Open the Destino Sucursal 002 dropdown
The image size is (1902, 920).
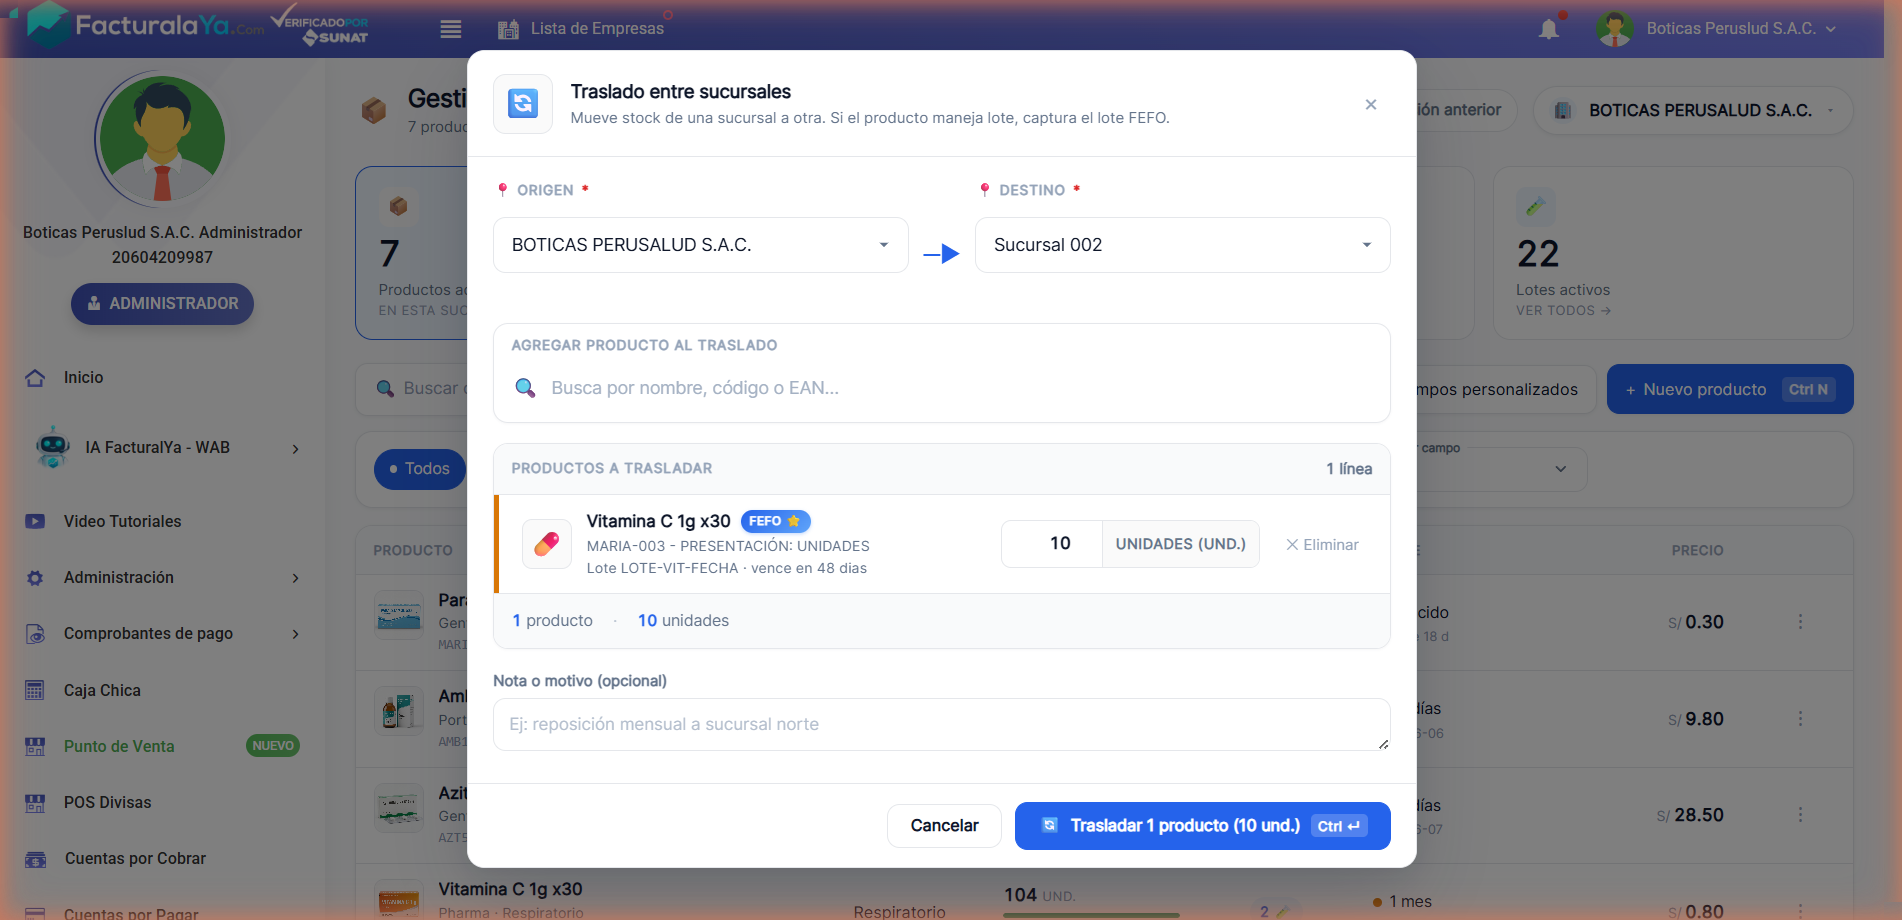tap(1183, 245)
